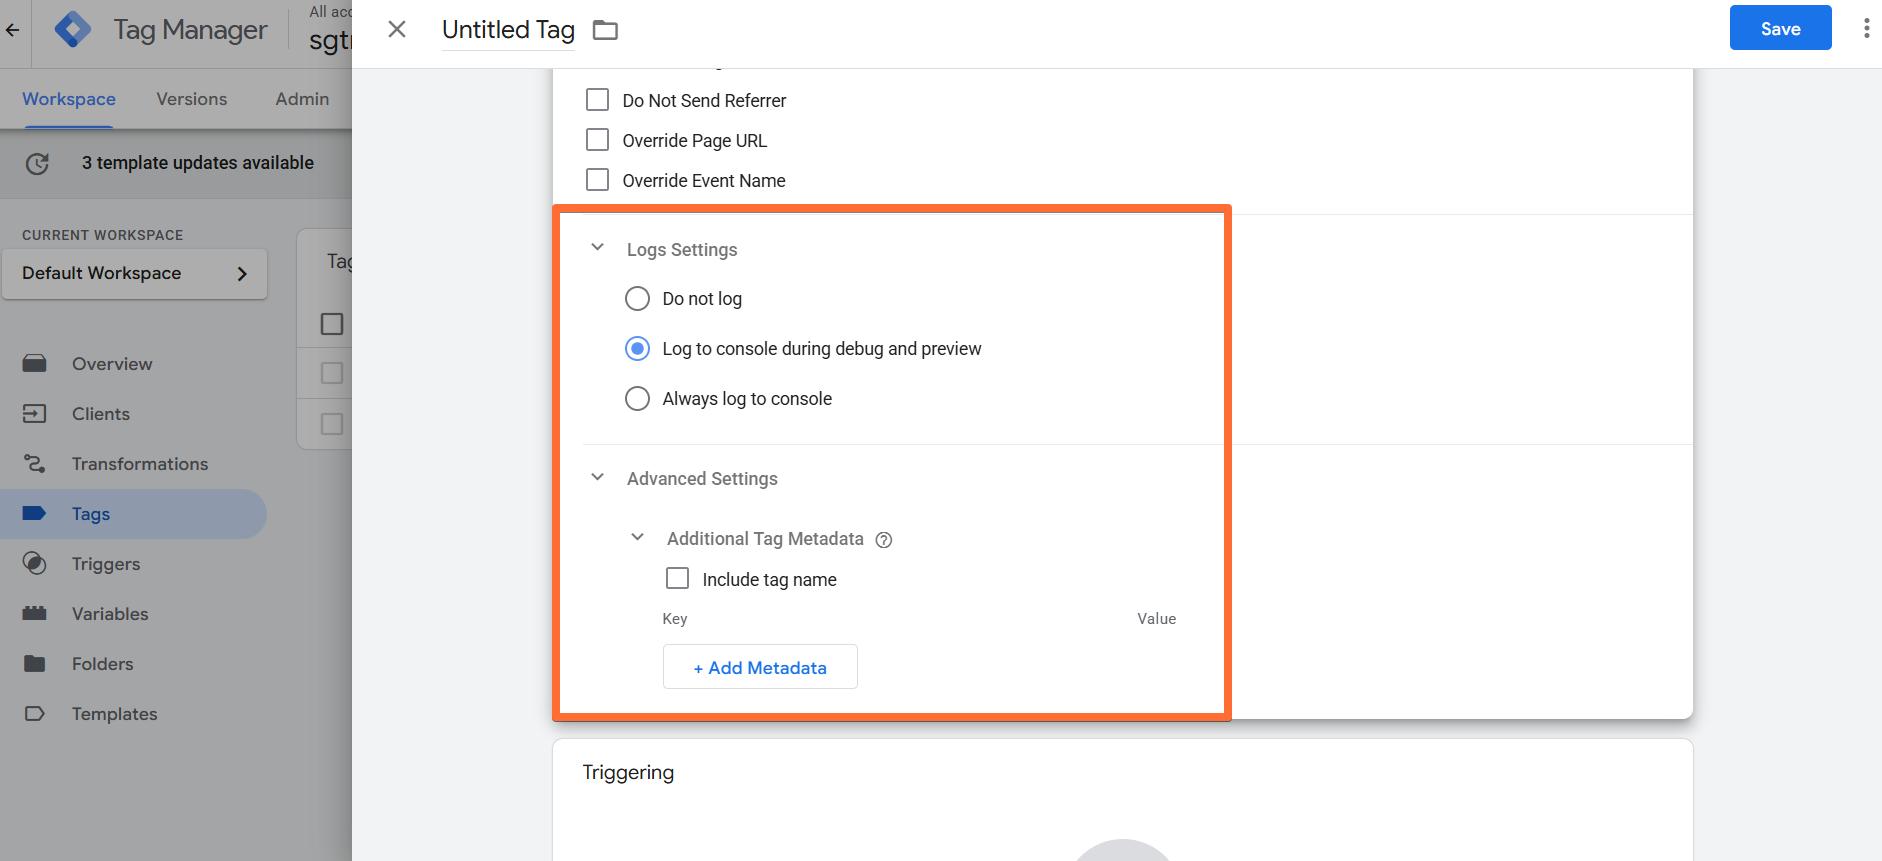Select the Do not log option
The image size is (1882, 861).
point(637,299)
